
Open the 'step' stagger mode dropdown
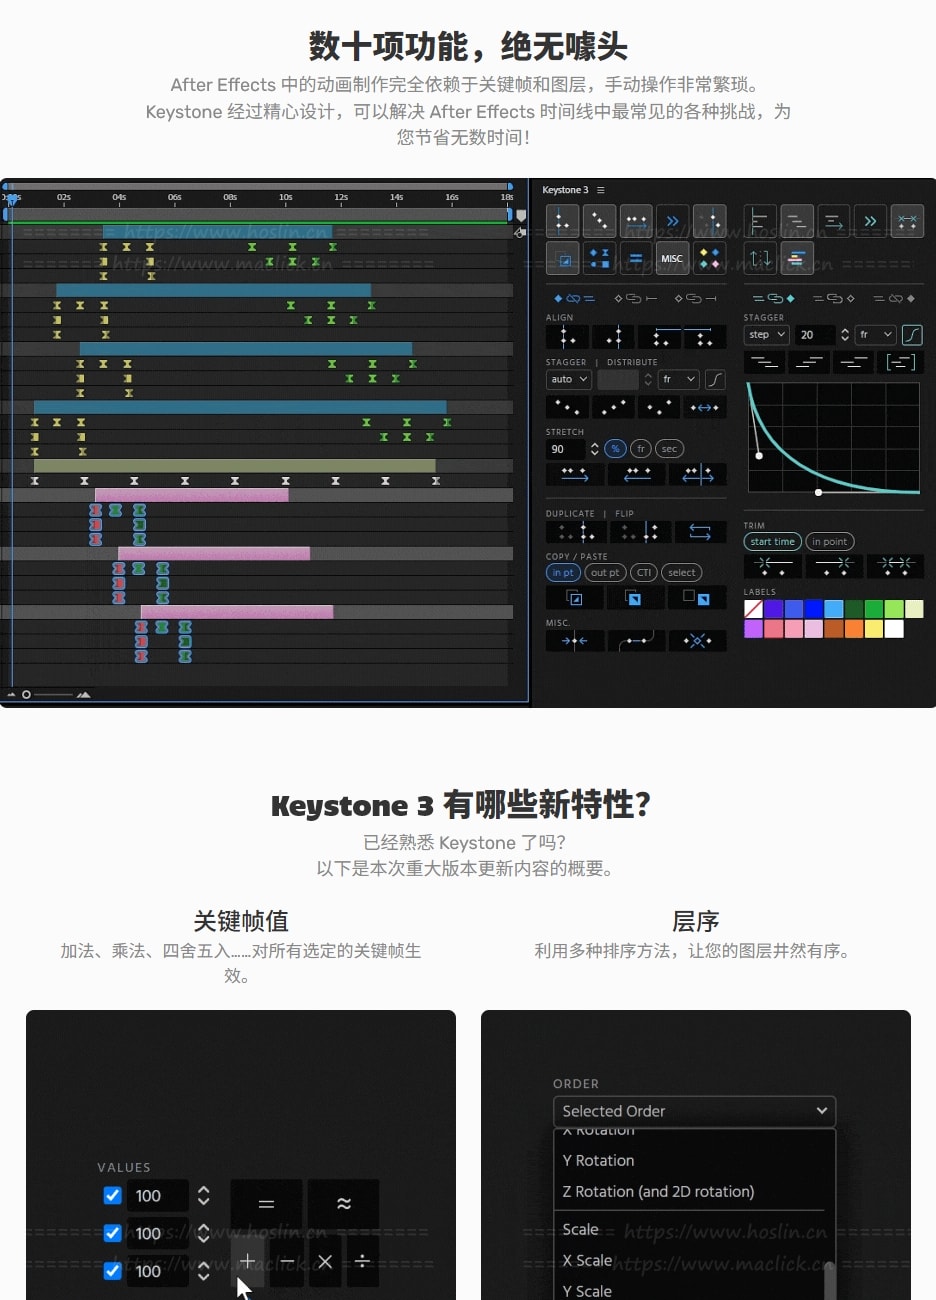click(x=767, y=335)
